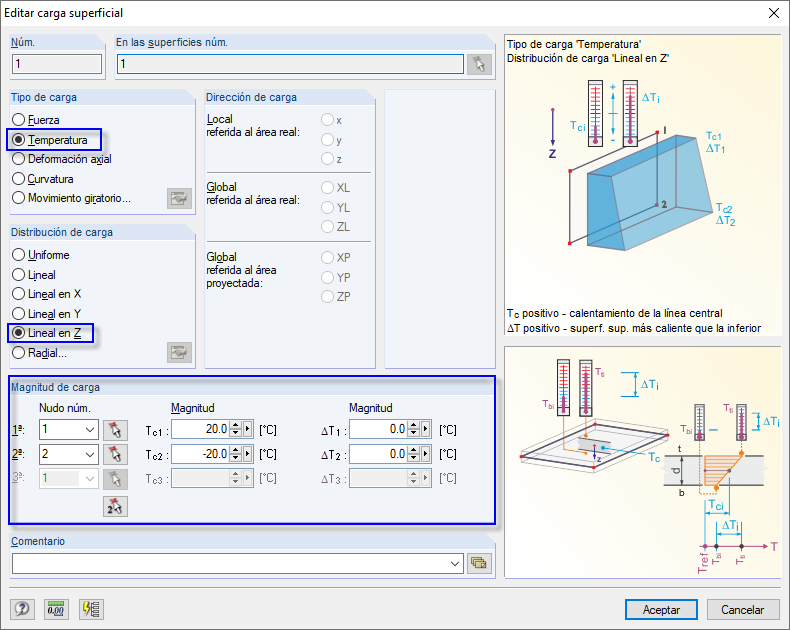Choose the Radial load distribution
Image resolution: width=790 pixels, height=630 pixels.
[x=39, y=353]
